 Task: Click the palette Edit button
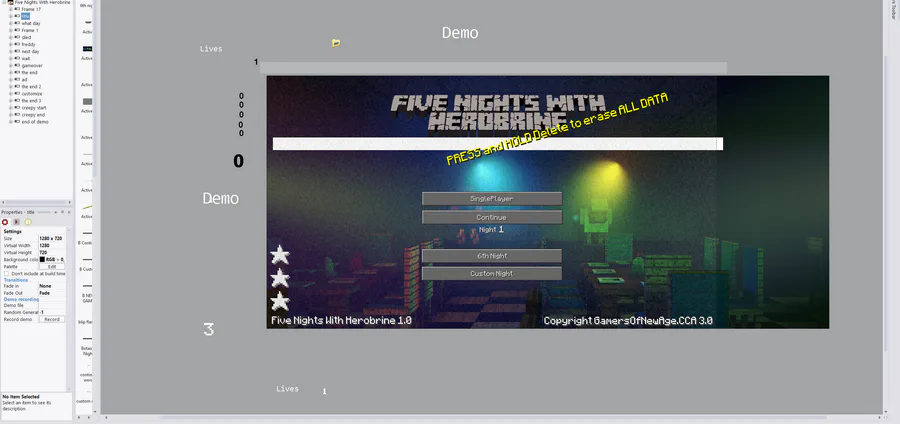[x=52, y=267]
